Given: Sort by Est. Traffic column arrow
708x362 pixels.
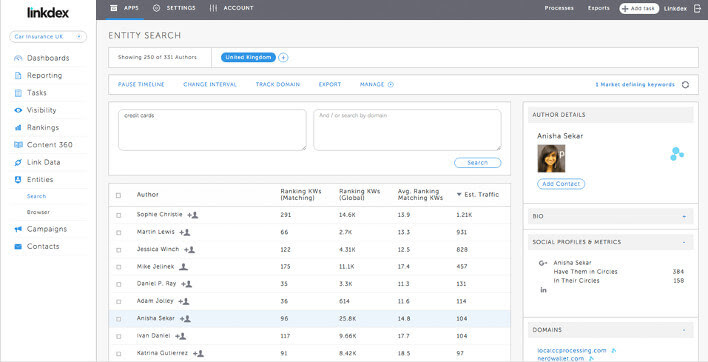Looking at the screenshot, I should (x=459, y=195).
